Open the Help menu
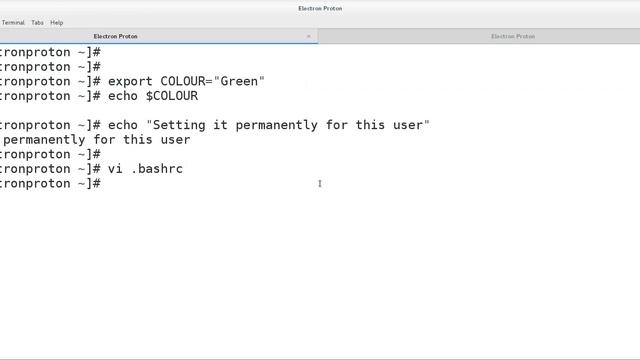The width and height of the screenshot is (640, 360). click(56, 22)
